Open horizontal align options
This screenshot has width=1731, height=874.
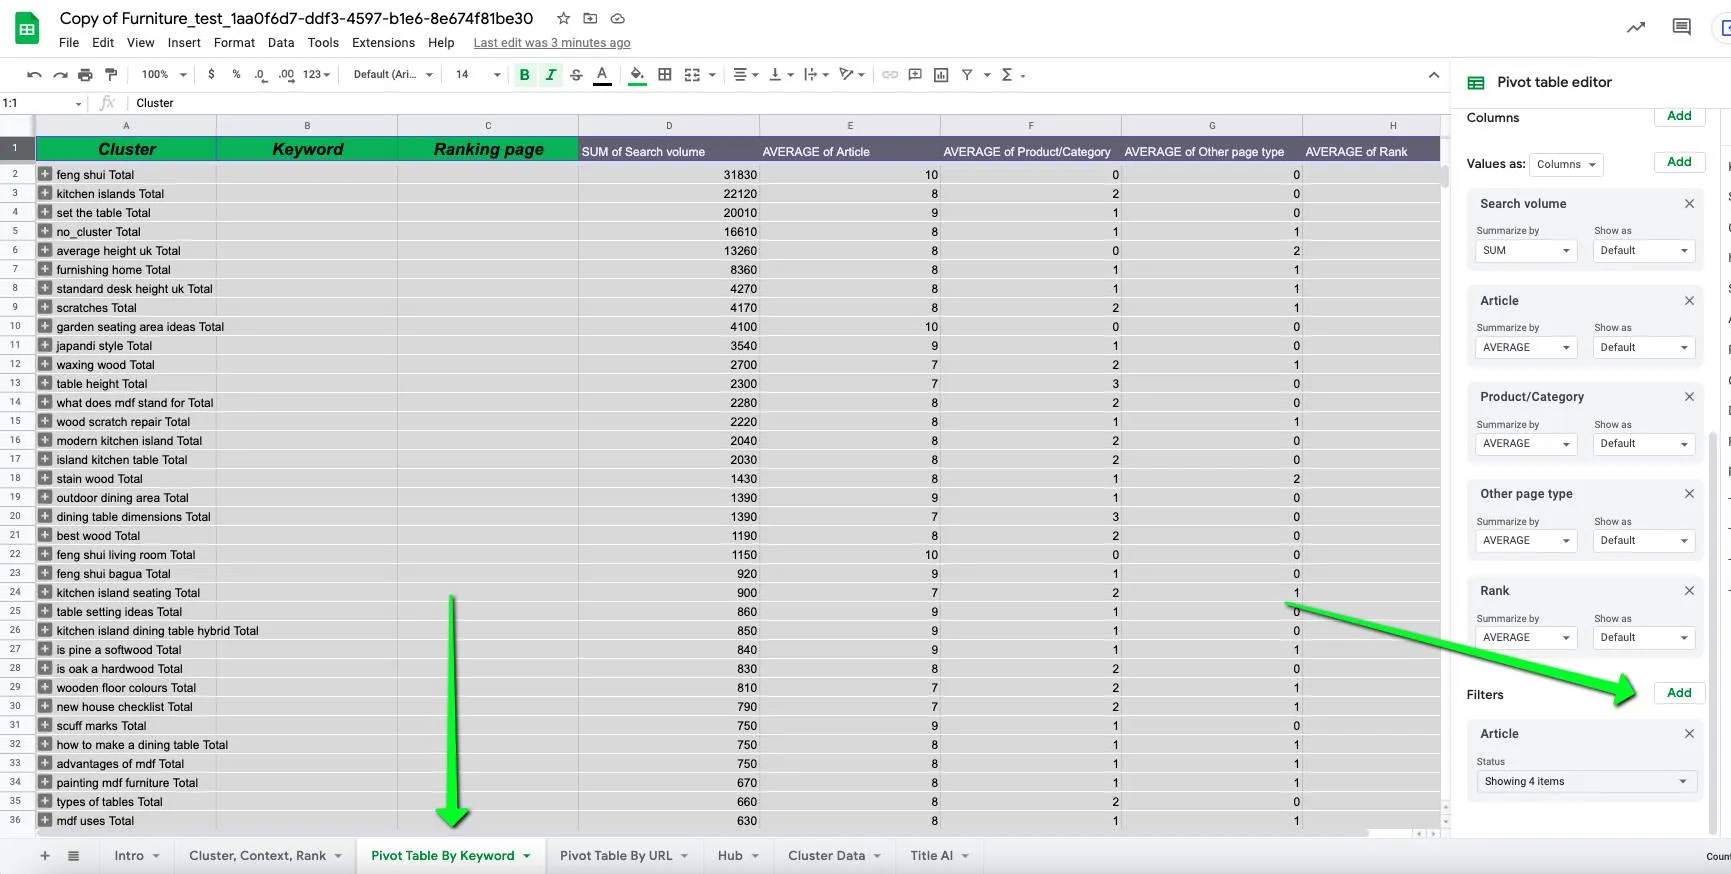(746, 75)
